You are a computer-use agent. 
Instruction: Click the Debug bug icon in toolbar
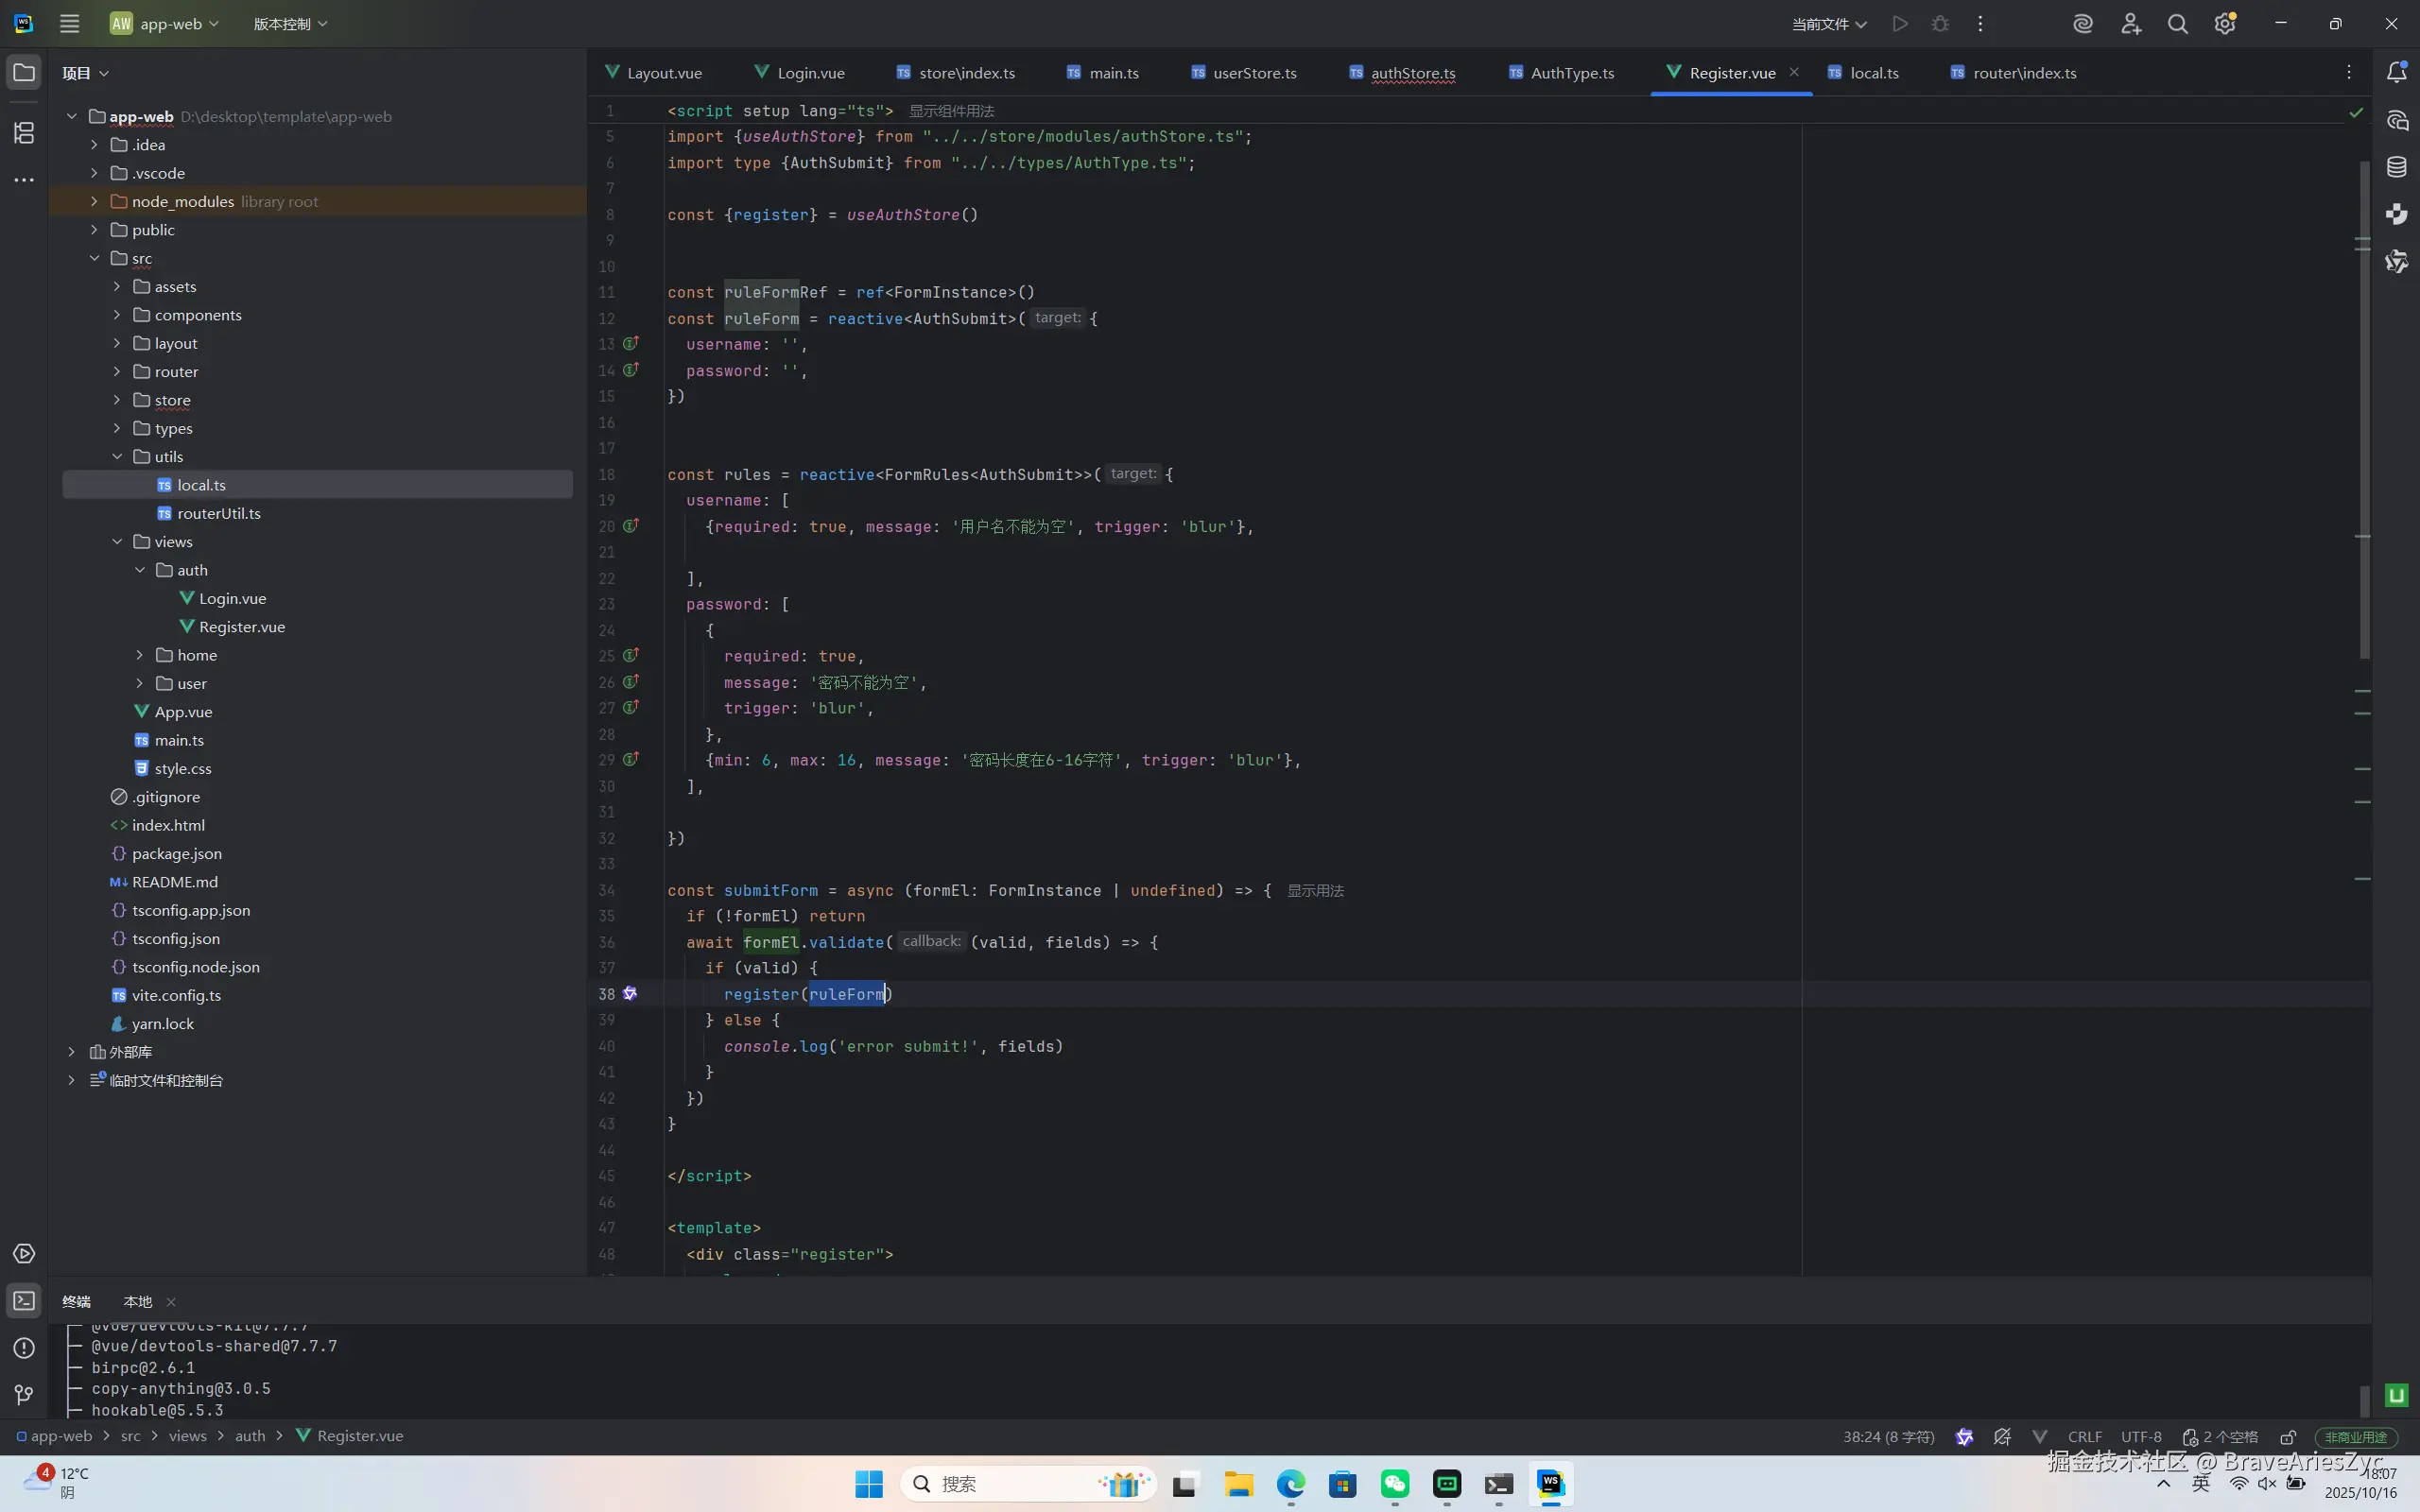tap(1940, 24)
